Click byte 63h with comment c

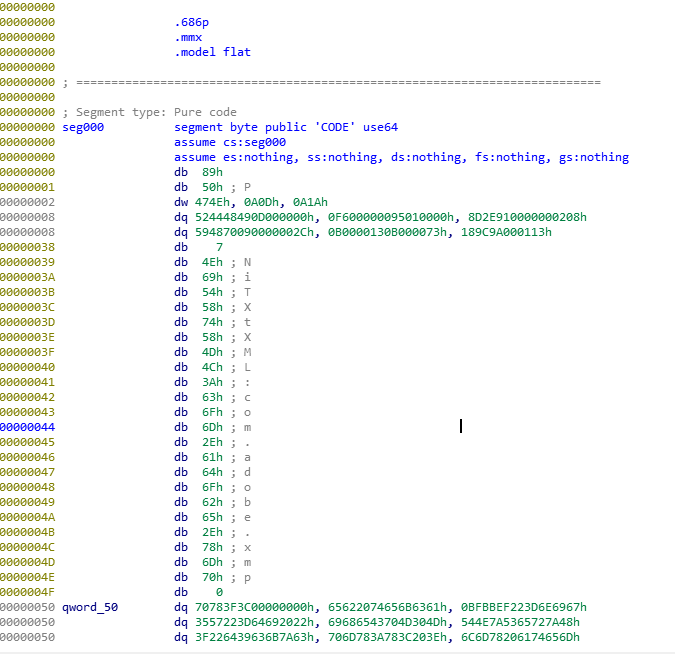click(x=212, y=397)
